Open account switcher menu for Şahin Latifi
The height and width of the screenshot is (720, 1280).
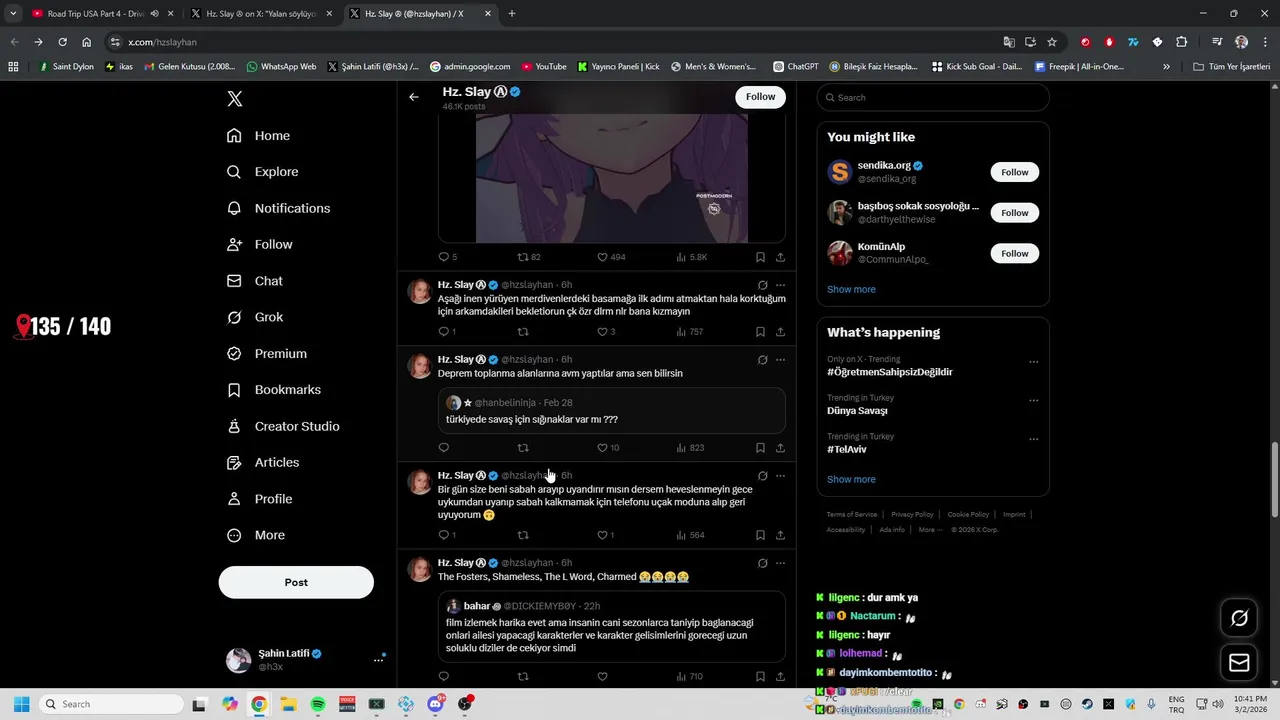click(x=378, y=660)
